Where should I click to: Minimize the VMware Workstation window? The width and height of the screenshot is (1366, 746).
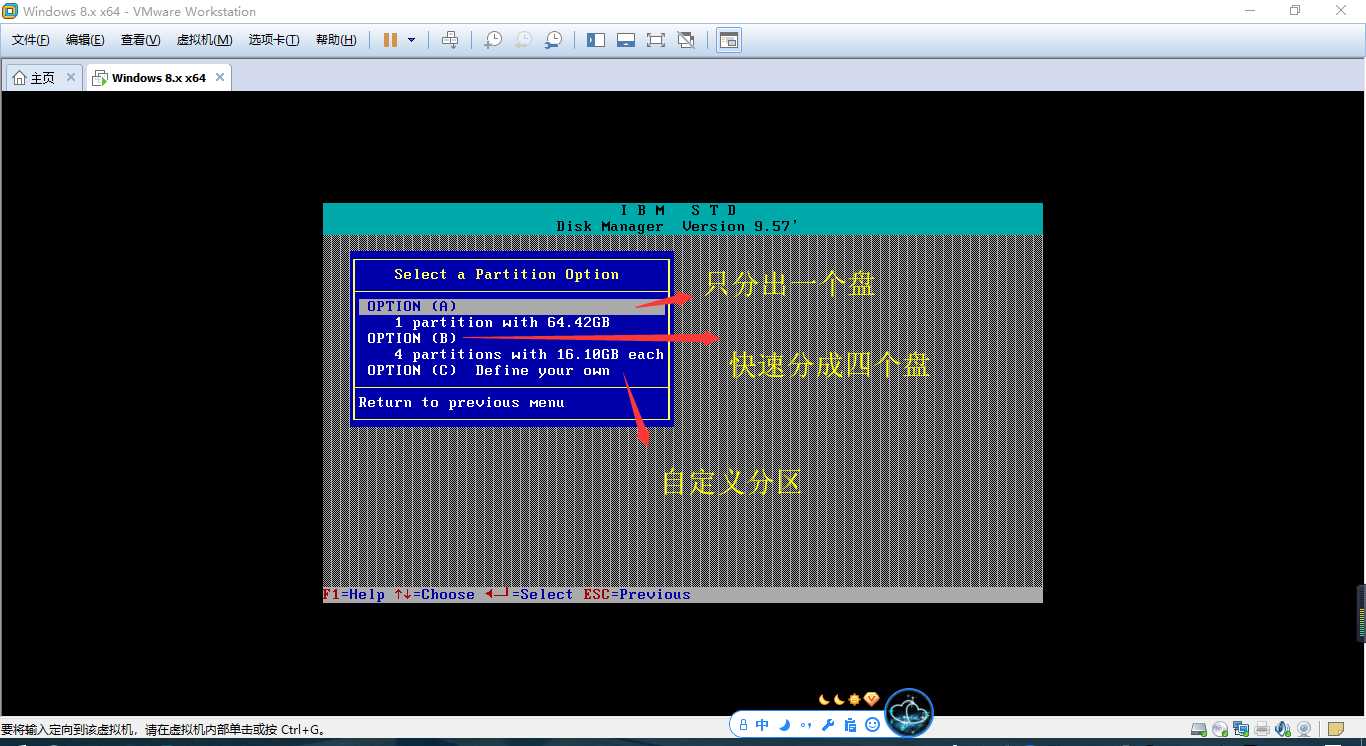(1249, 11)
